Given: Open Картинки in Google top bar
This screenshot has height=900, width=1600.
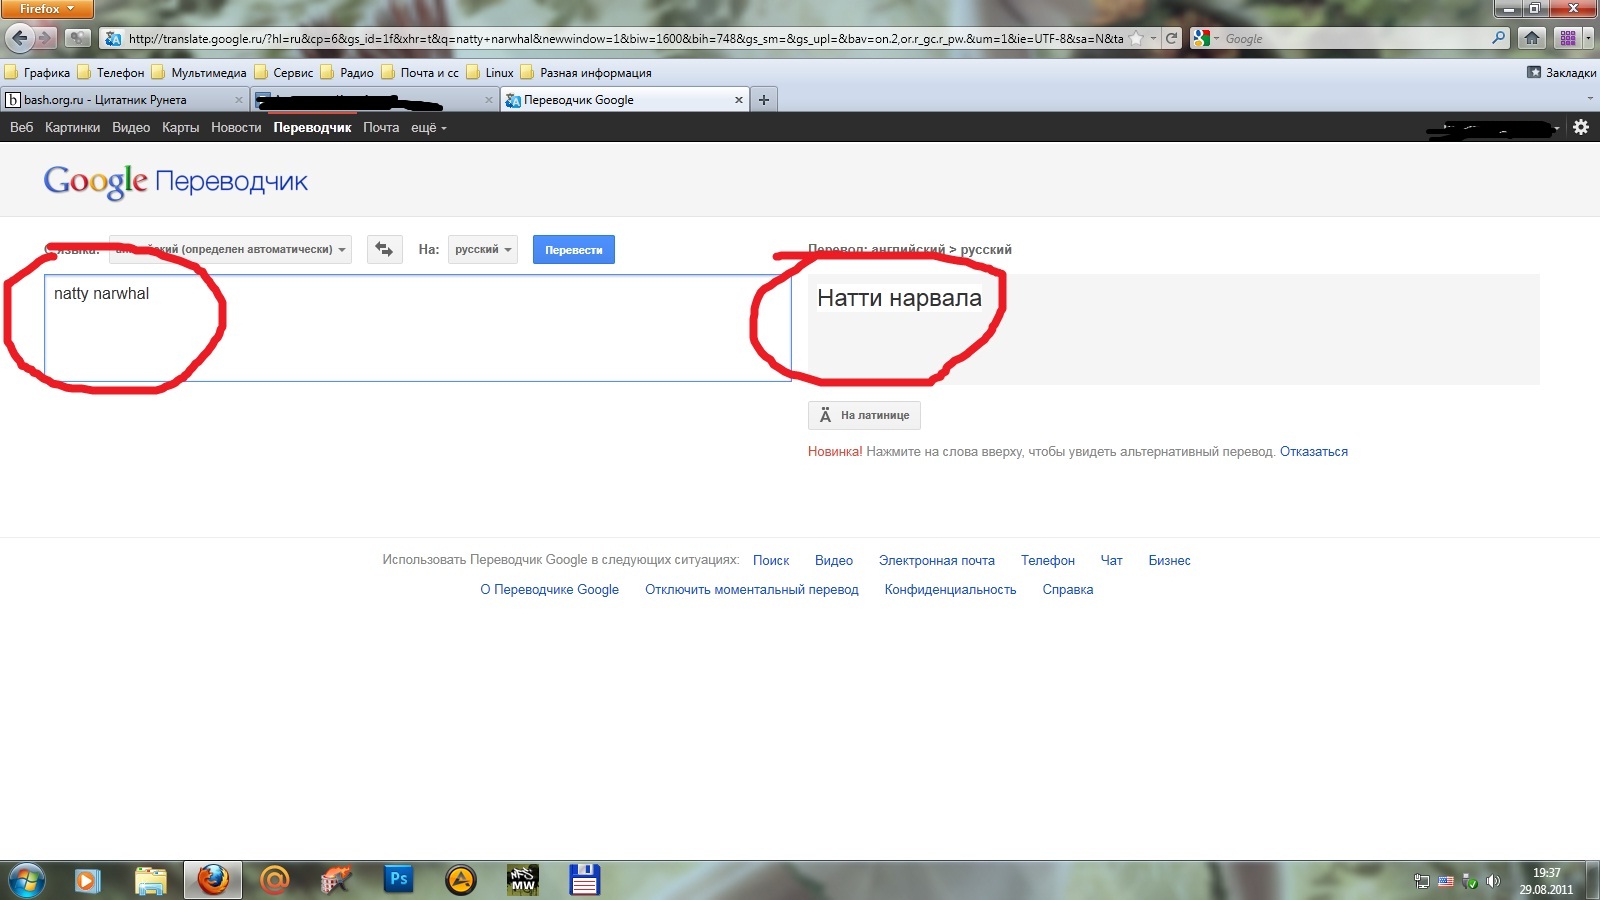Looking at the screenshot, I should [x=72, y=128].
